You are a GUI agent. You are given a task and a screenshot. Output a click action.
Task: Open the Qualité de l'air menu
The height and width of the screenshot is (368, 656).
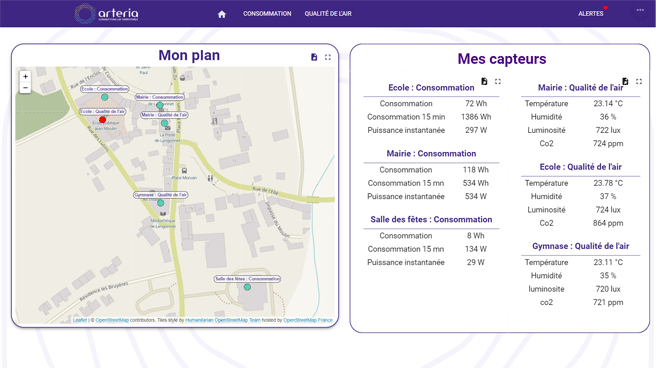point(328,14)
